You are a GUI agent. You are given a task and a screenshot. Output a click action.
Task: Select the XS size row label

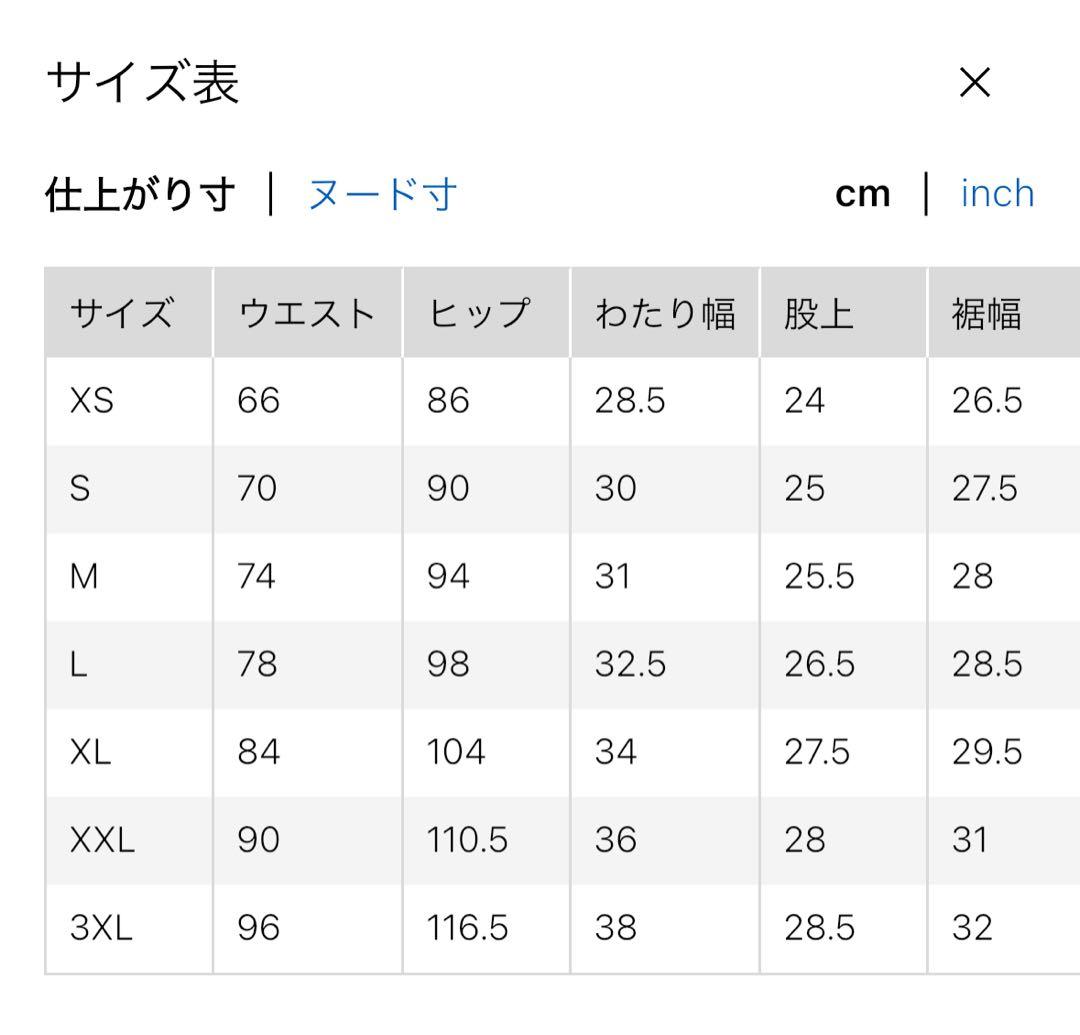(x=92, y=401)
